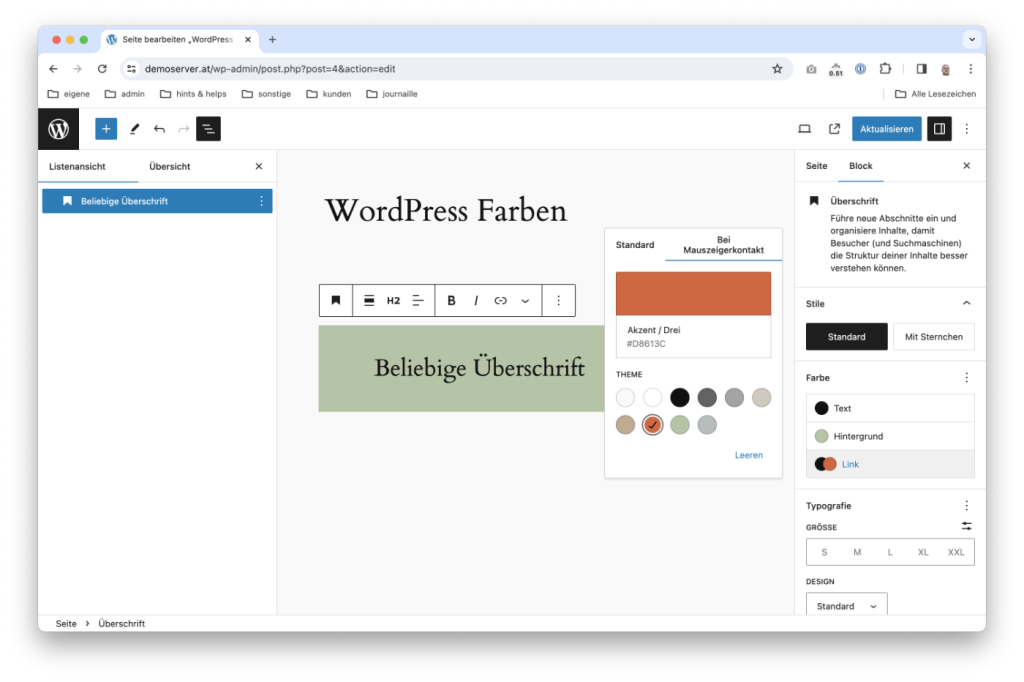
Task: Open the Text color setting
Action: coord(890,408)
